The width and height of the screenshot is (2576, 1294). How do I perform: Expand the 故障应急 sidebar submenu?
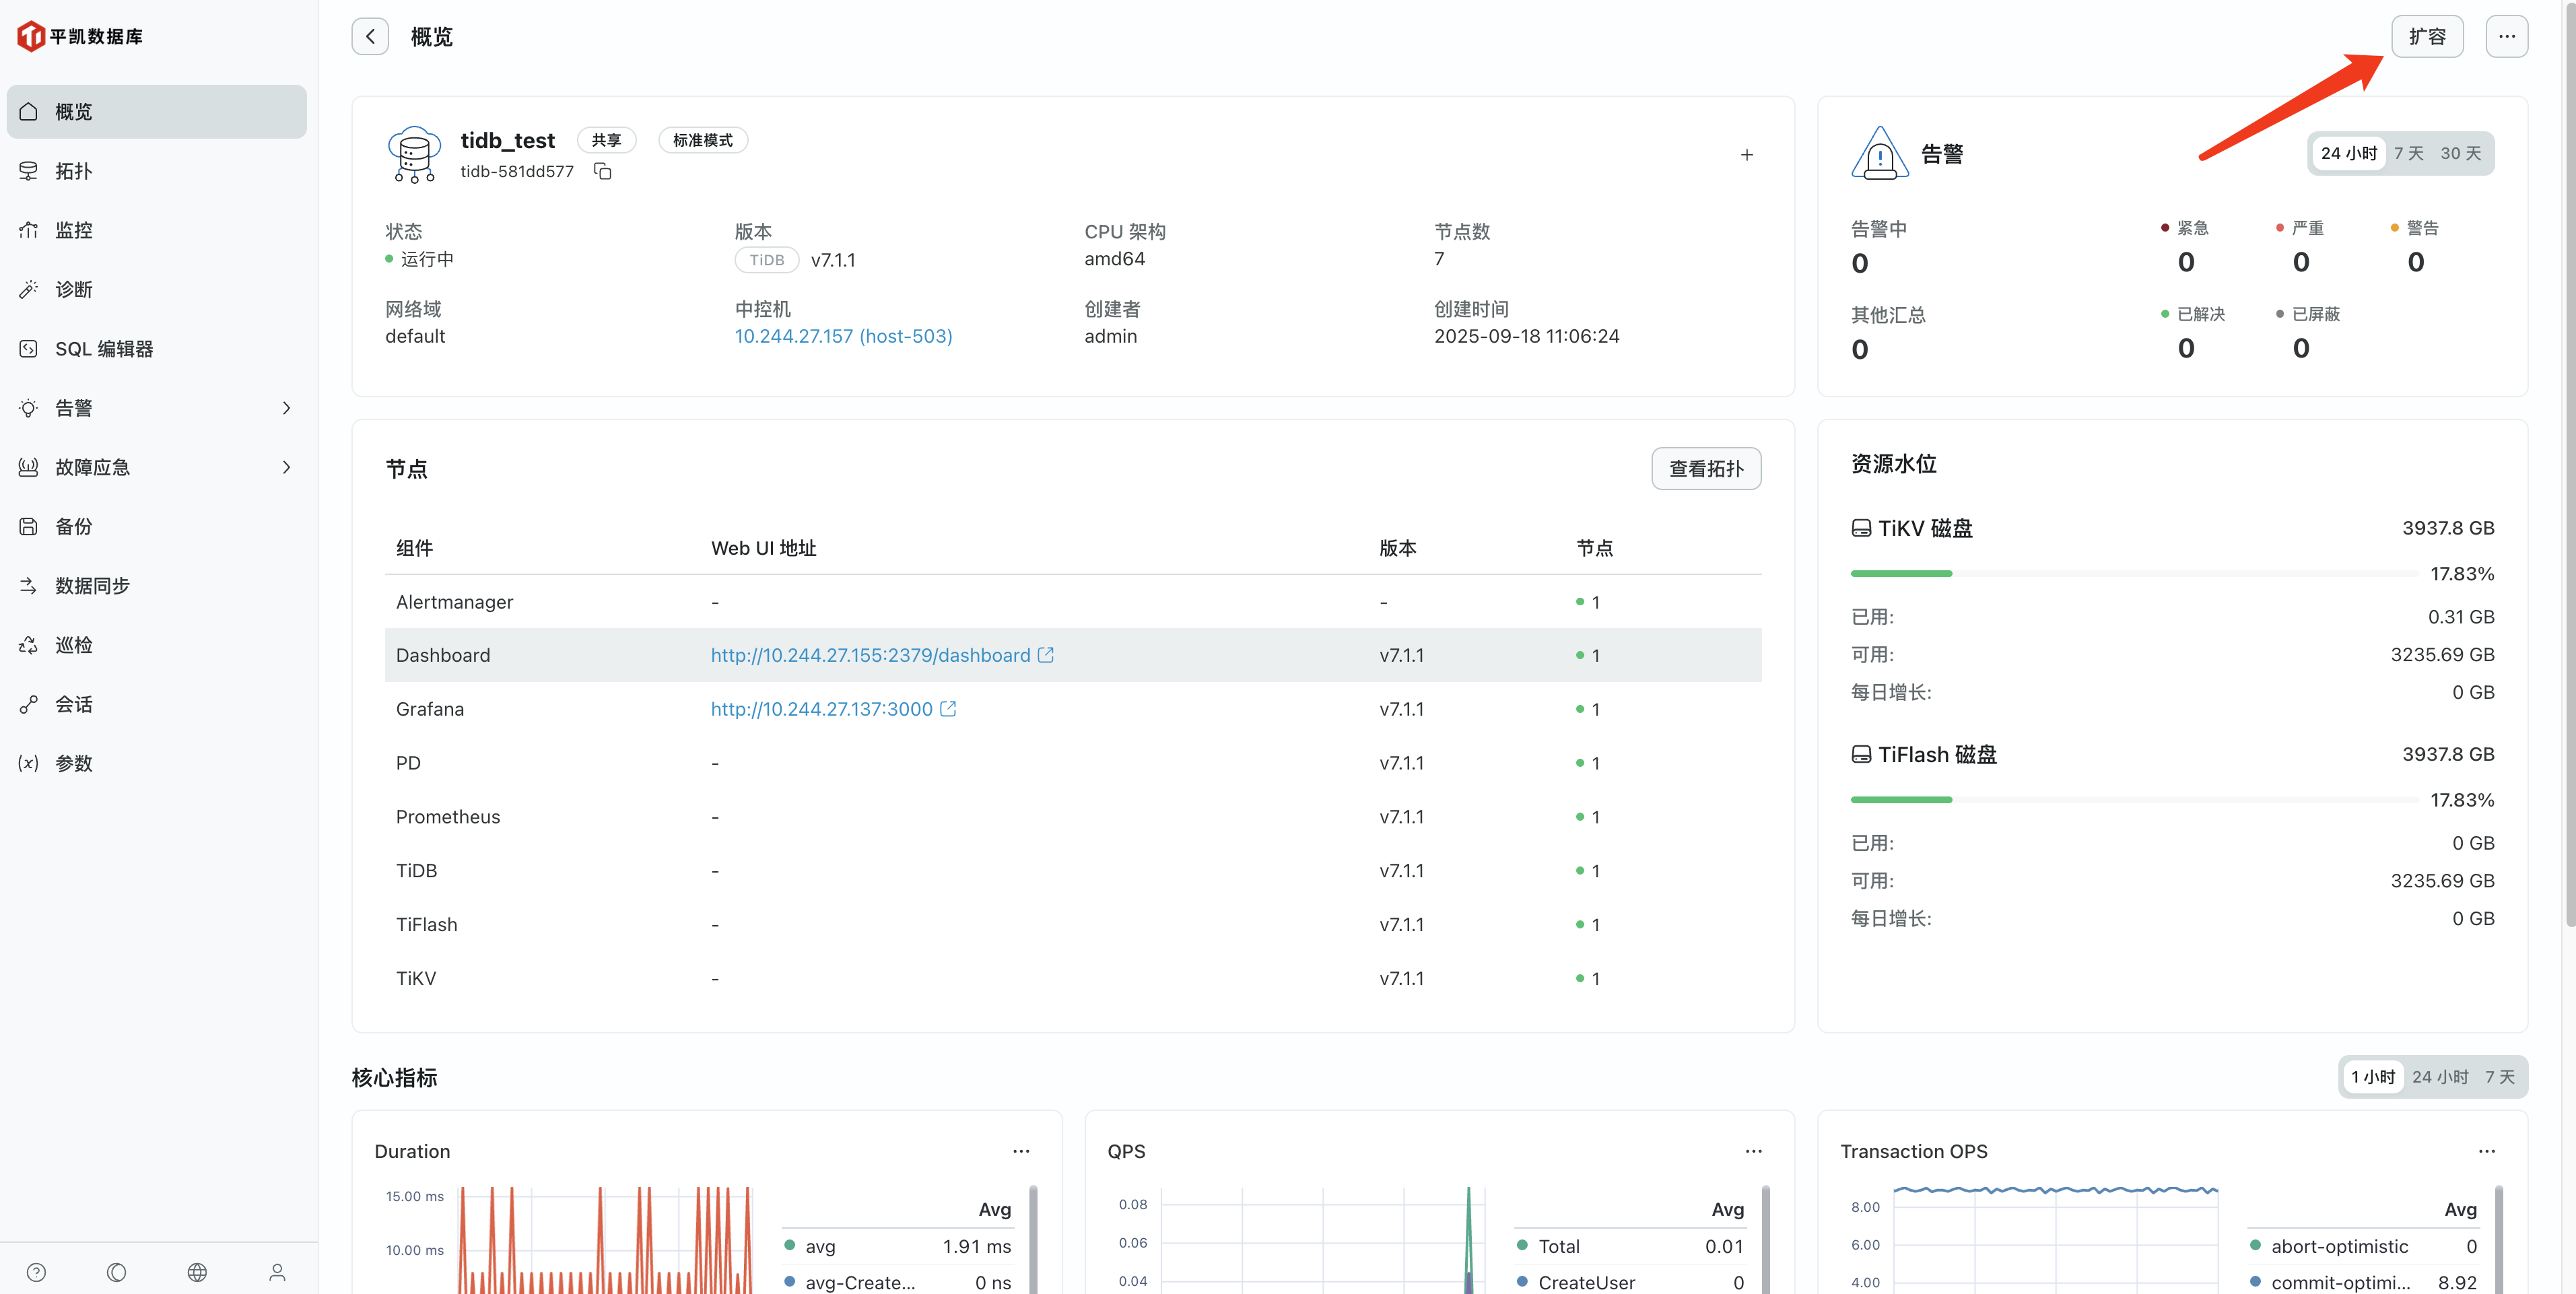click(x=286, y=467)
